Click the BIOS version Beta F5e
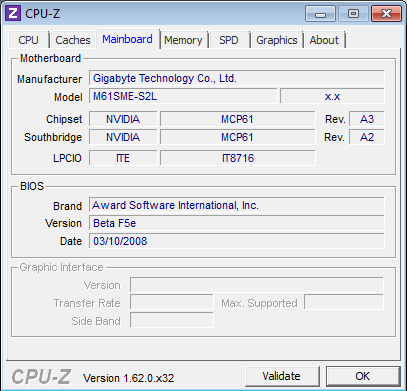Screen dimensions: 407x391 [237, 223]
